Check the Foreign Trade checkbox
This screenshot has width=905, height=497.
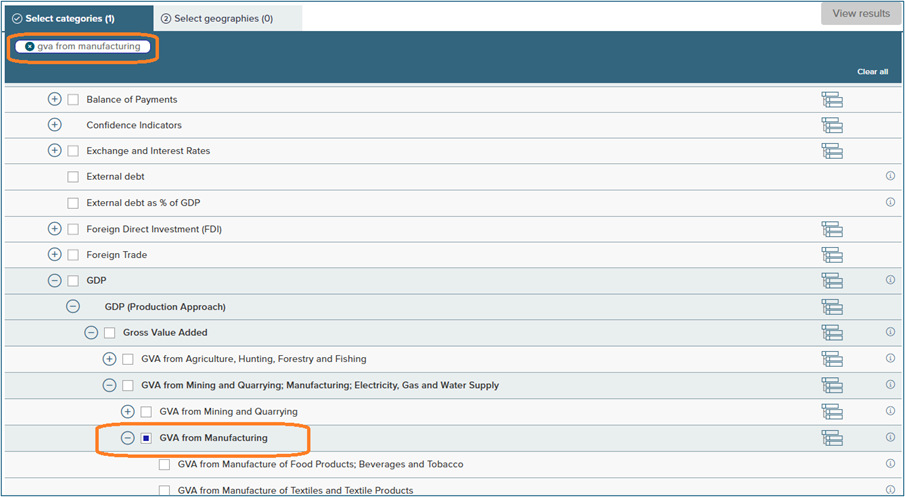[x=73, y=255]
